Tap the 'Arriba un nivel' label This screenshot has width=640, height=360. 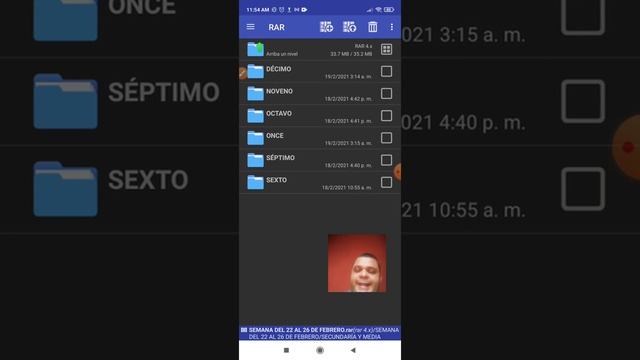pos(282,54)
